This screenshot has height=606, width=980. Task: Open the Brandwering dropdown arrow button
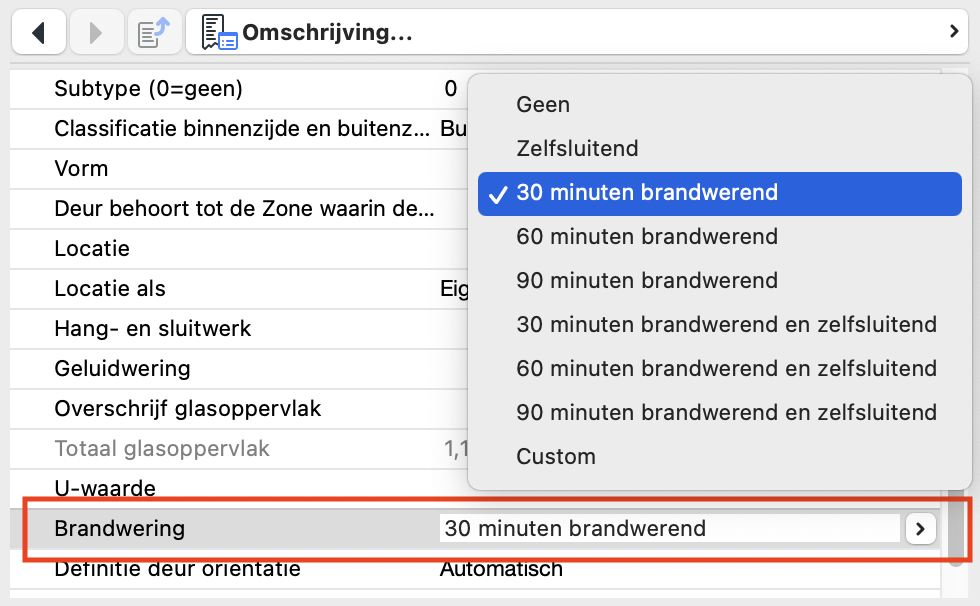click(920, 528)
